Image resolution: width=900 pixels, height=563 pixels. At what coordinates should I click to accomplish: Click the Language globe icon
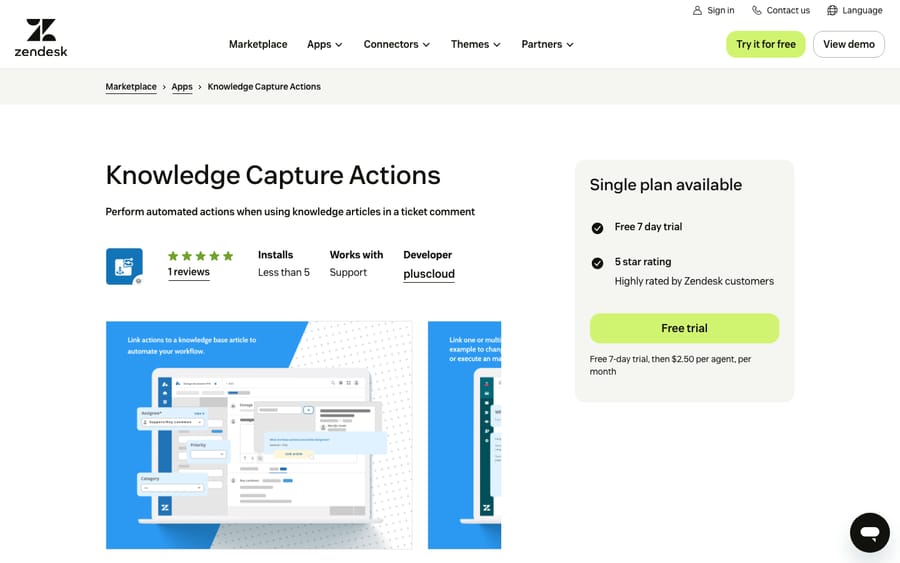[832, 10]
